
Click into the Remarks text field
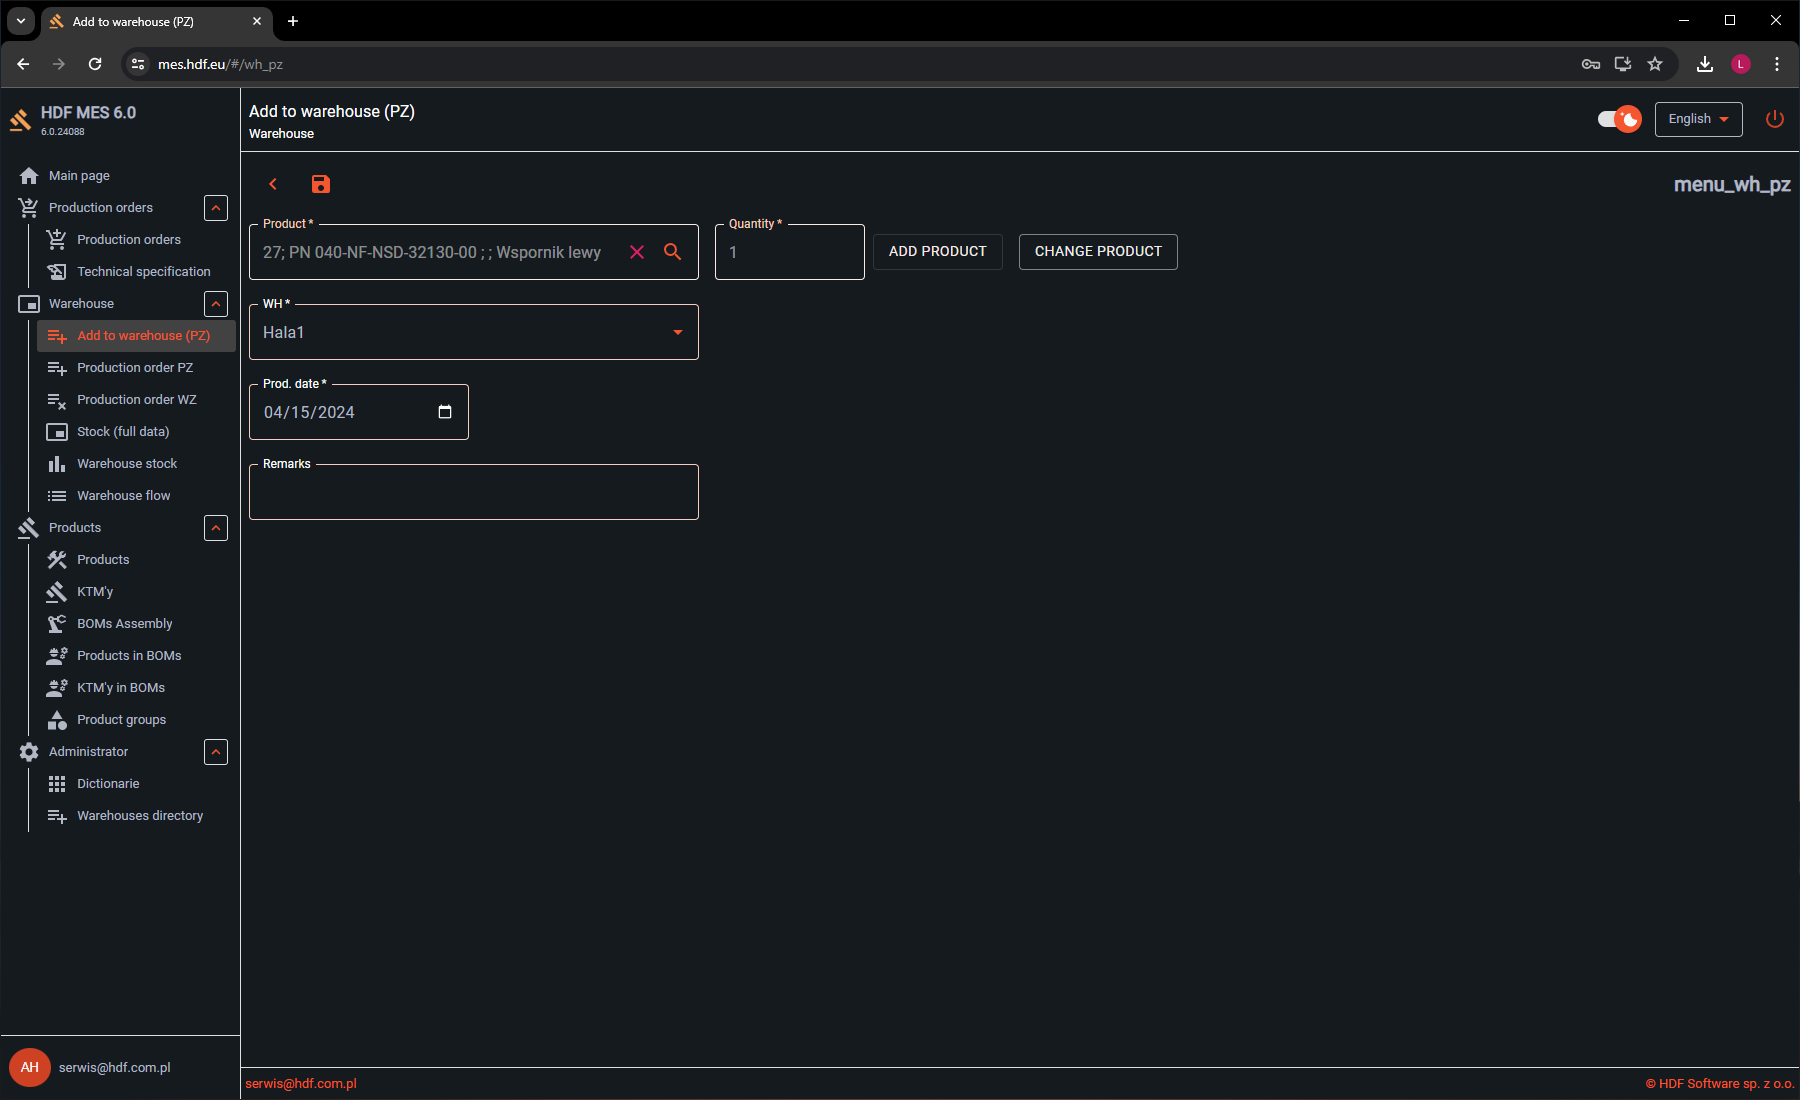pos(473,493)
